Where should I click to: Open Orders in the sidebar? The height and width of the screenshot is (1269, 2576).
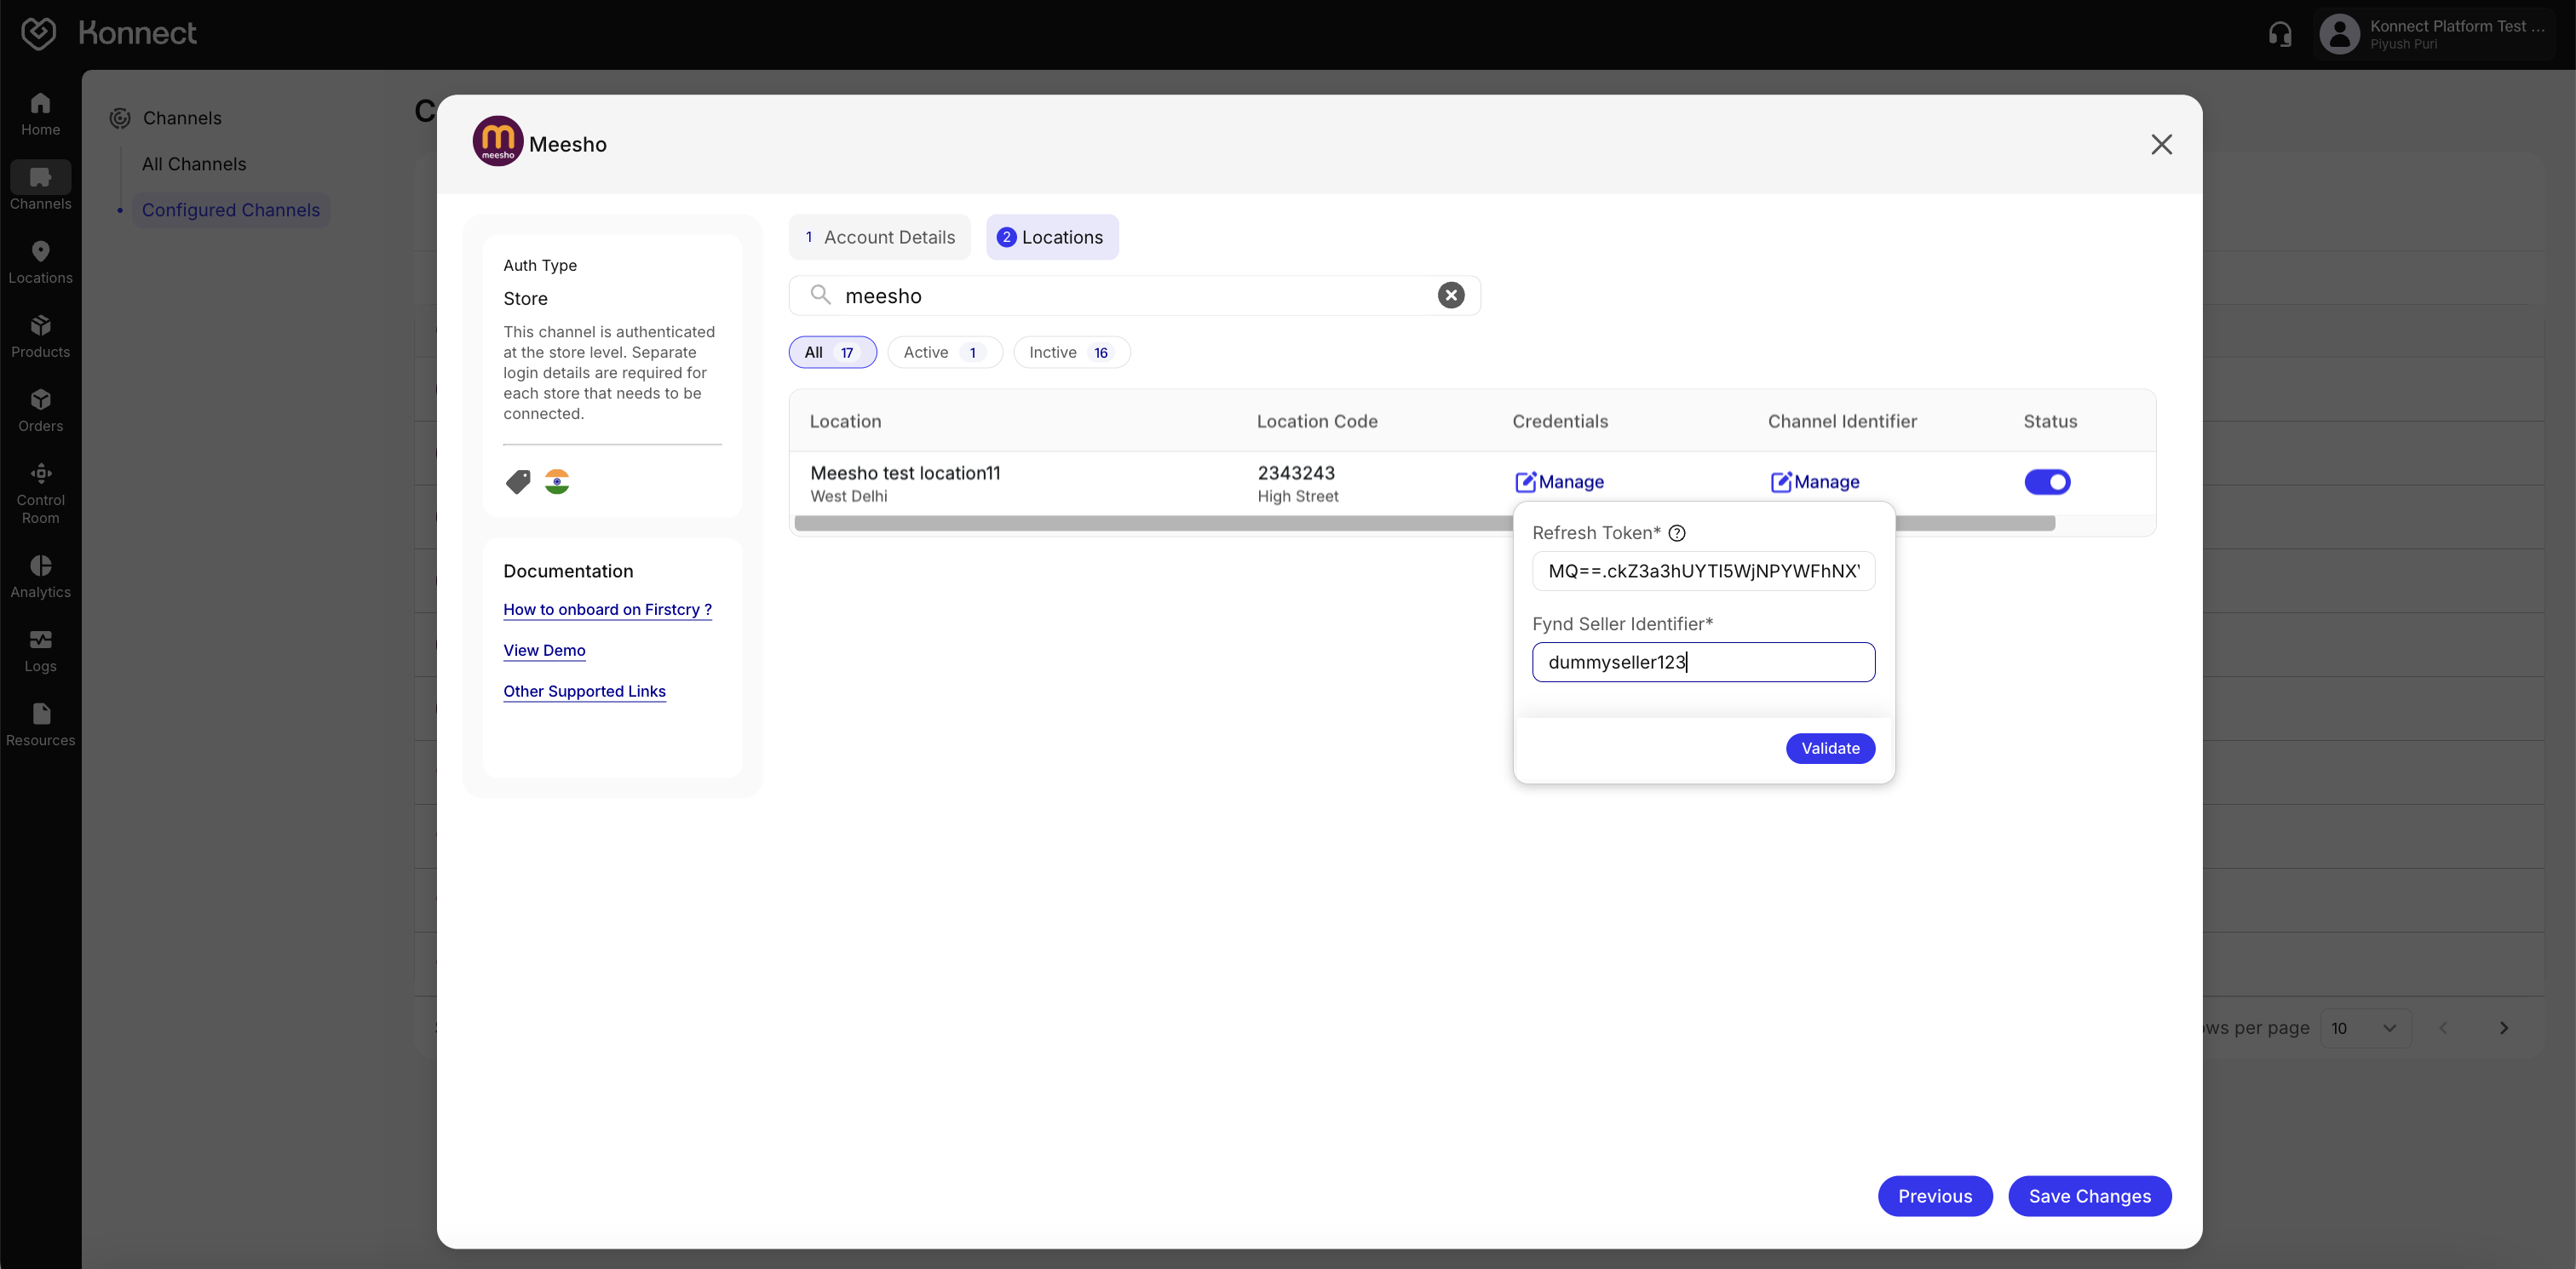(x=40, y=410)
